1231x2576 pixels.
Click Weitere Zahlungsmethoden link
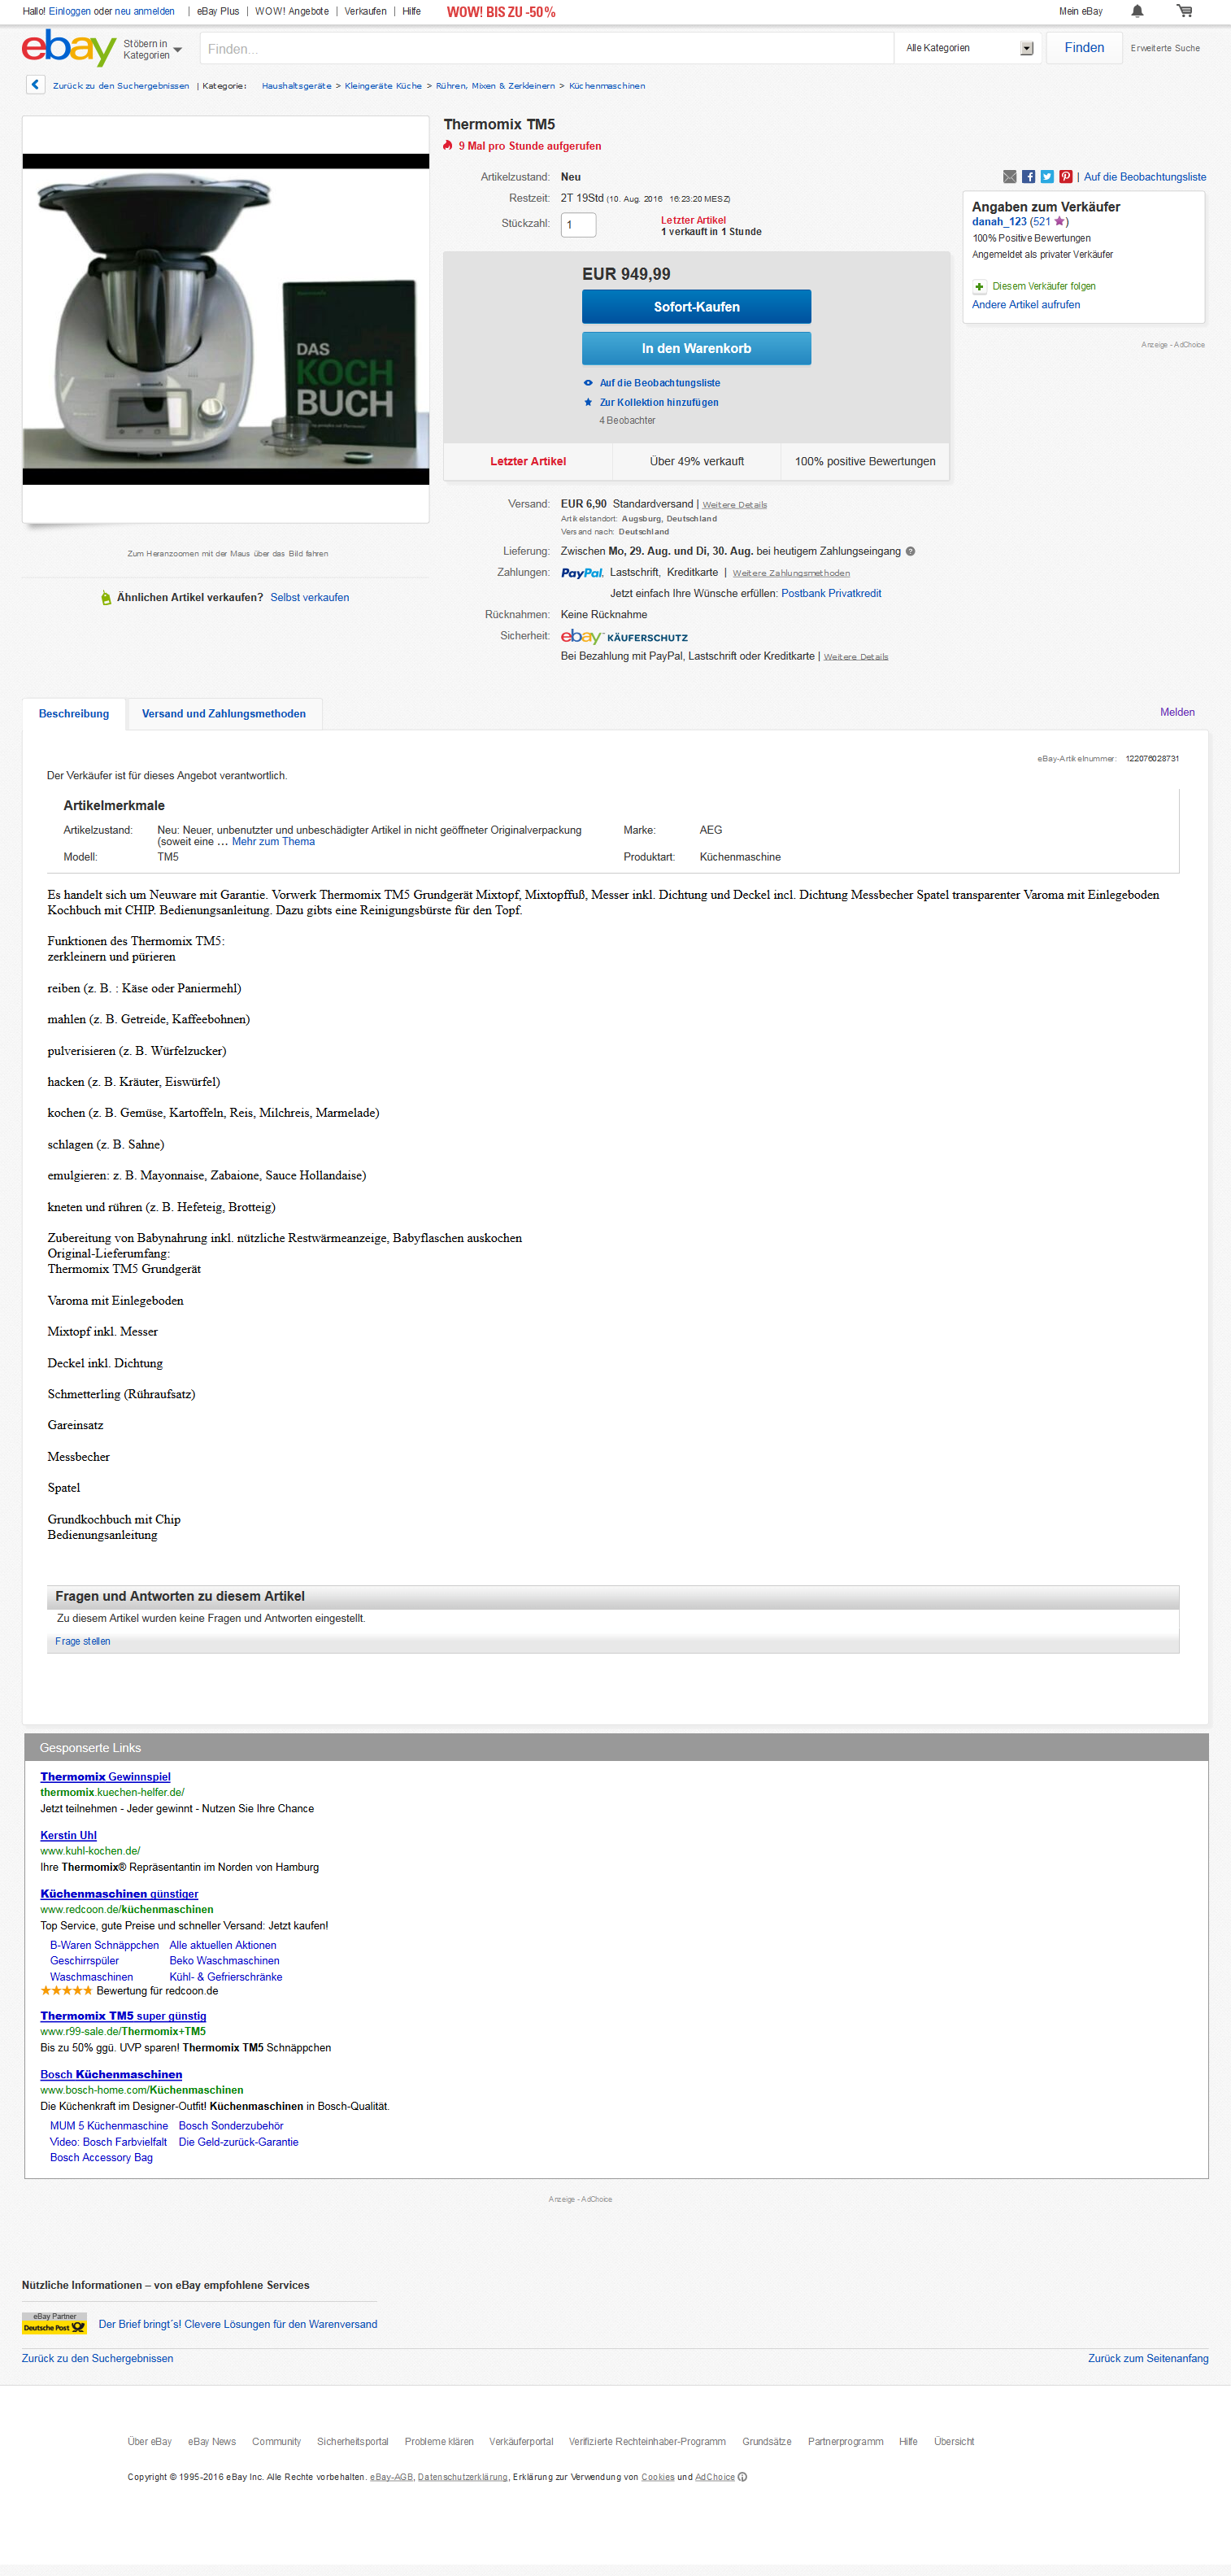(x=791, y=573)
